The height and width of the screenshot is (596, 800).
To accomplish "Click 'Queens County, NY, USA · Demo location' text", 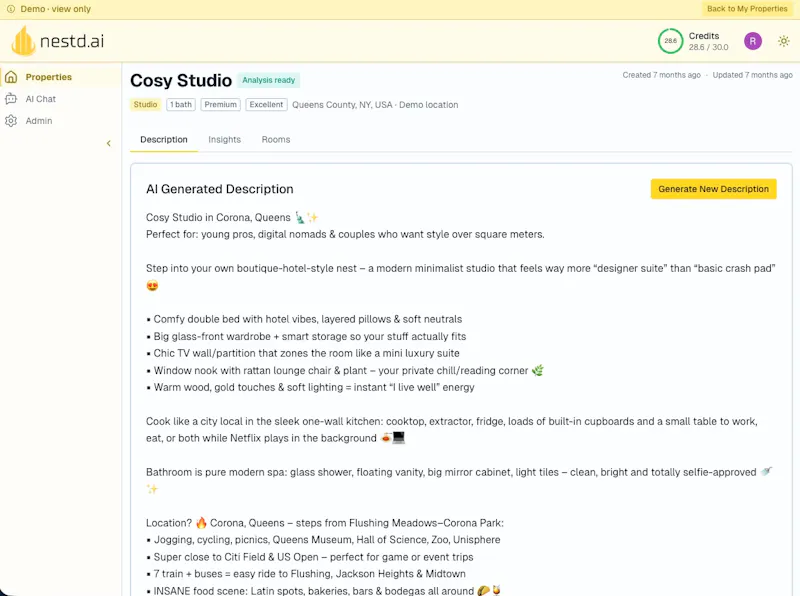I will click(x=375, y=105).
